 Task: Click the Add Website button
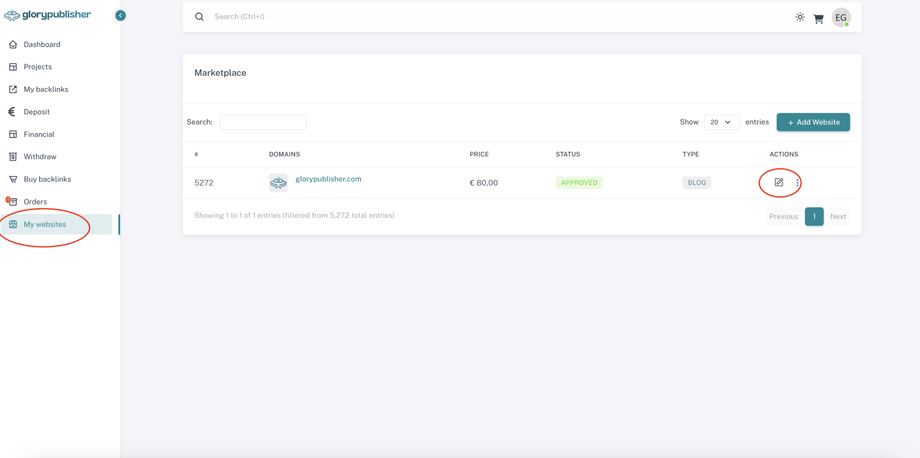pos(813,122)
